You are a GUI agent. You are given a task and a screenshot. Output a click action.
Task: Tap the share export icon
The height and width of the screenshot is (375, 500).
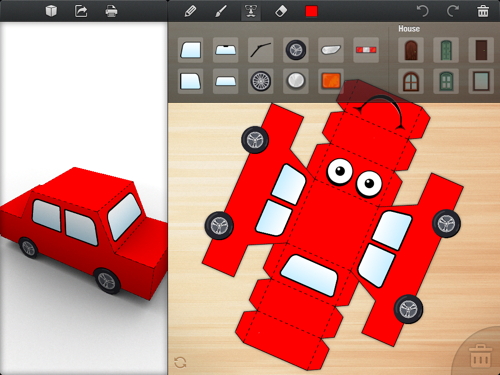coord(81,11)
